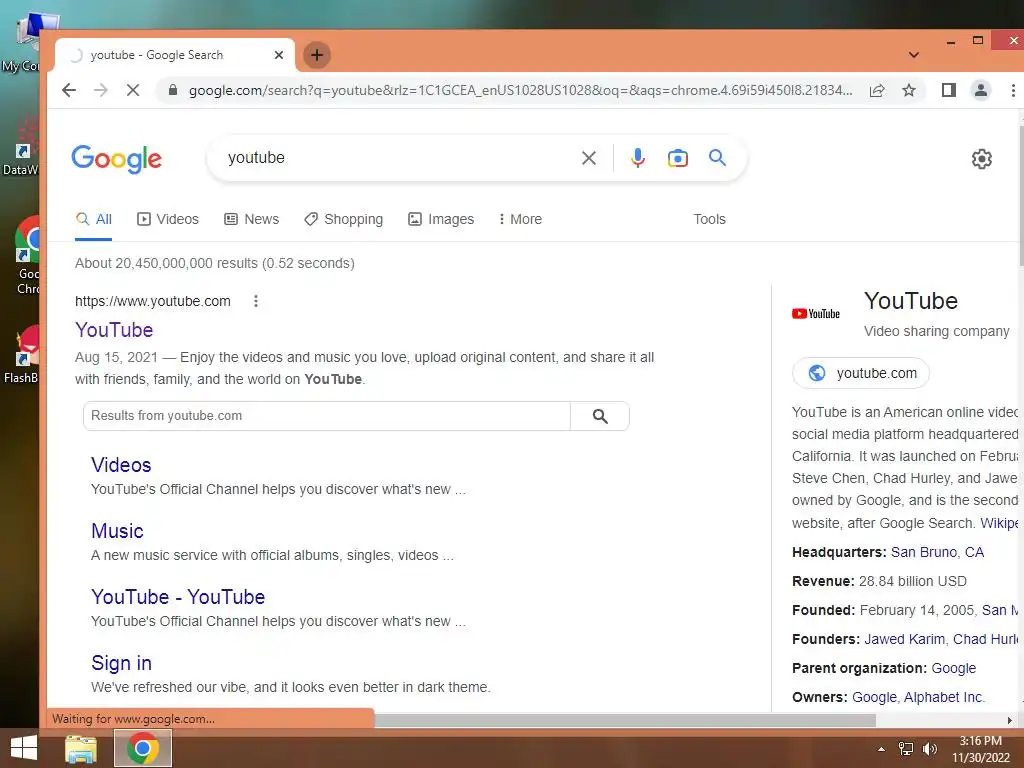Screen dimensions: 1024x768
Task: Click magnifier button in youtube.com sitelinks search
Action: click(x=600, y=416)
